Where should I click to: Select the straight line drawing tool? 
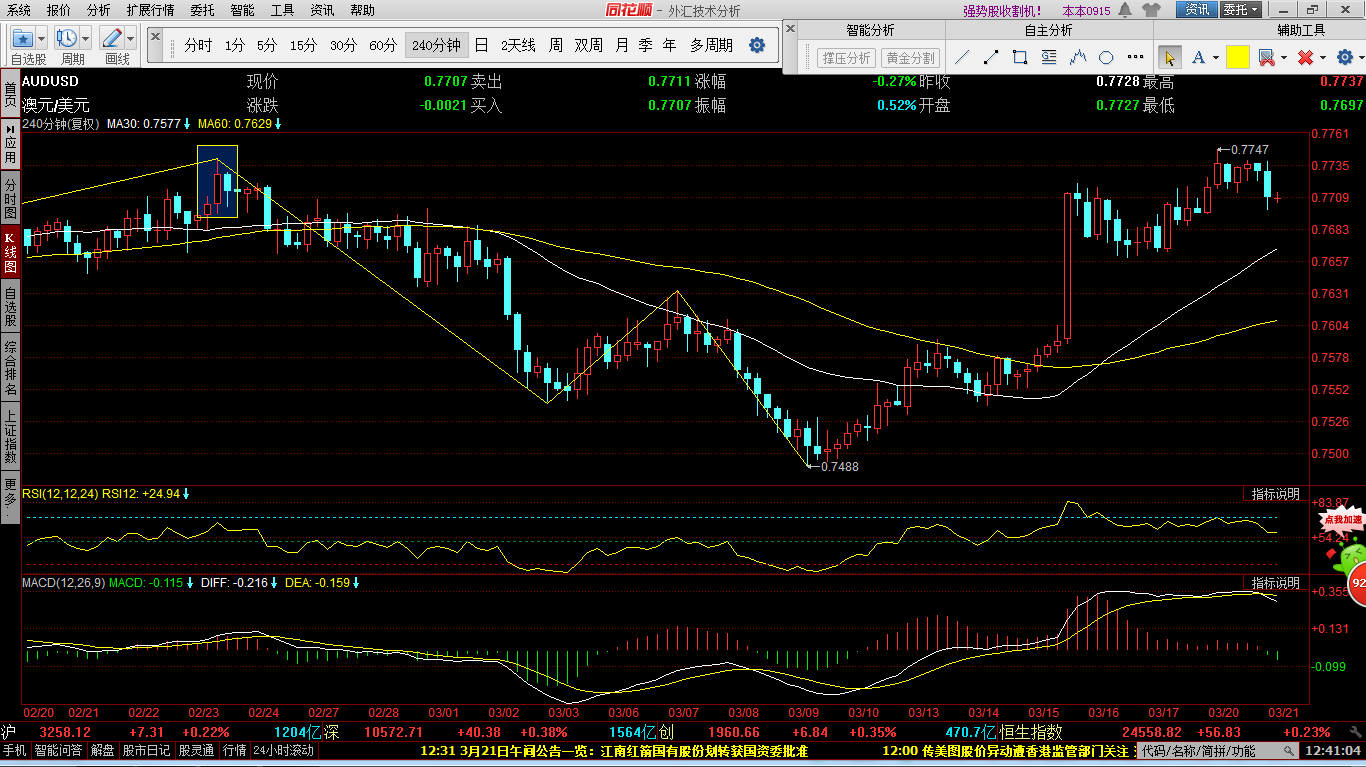tap(962, 57)
